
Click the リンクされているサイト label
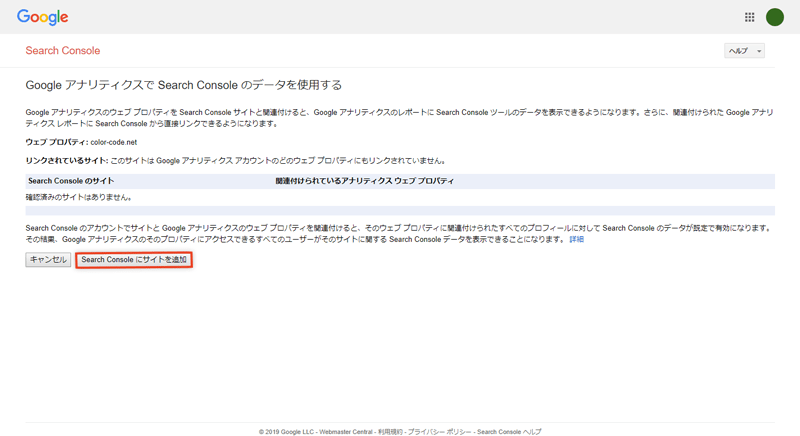[x=66, y=161]
